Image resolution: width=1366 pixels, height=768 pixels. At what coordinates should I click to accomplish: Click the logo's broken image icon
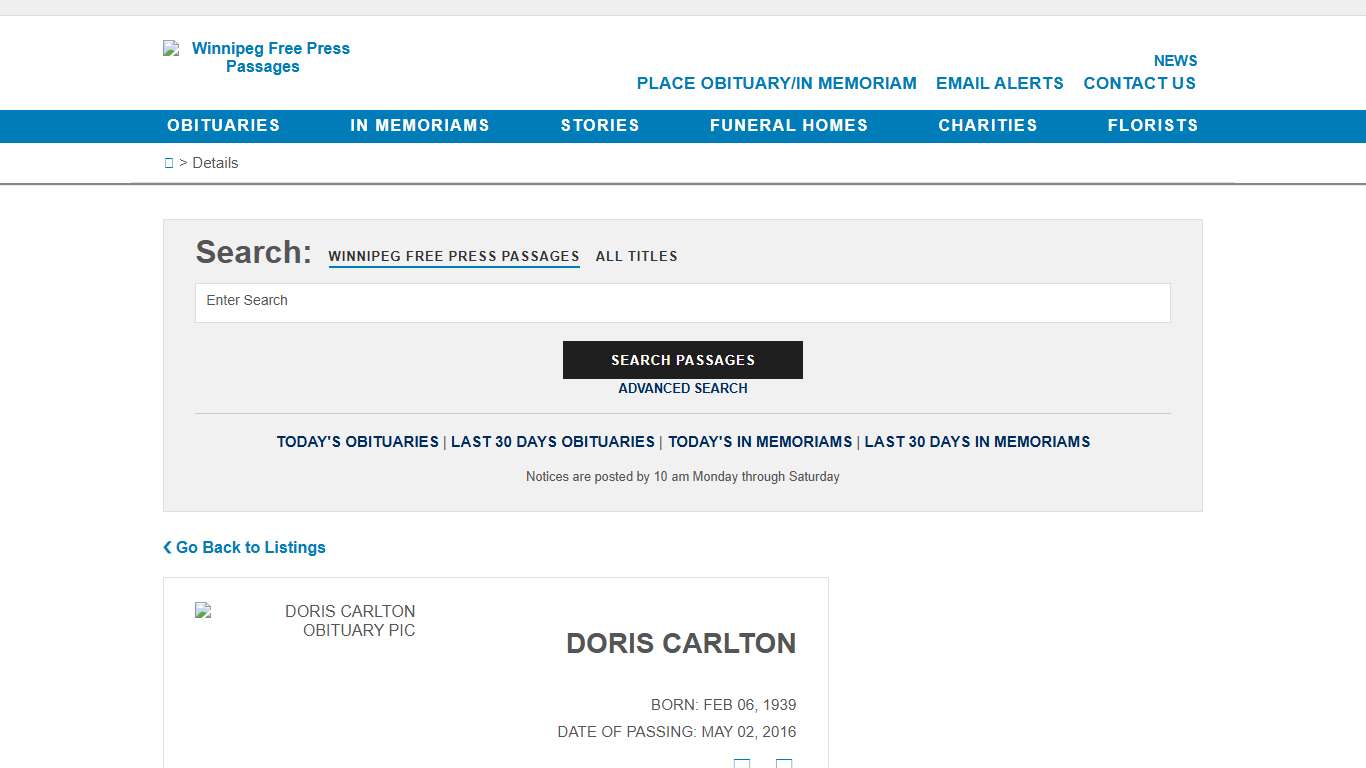(171, 48)
